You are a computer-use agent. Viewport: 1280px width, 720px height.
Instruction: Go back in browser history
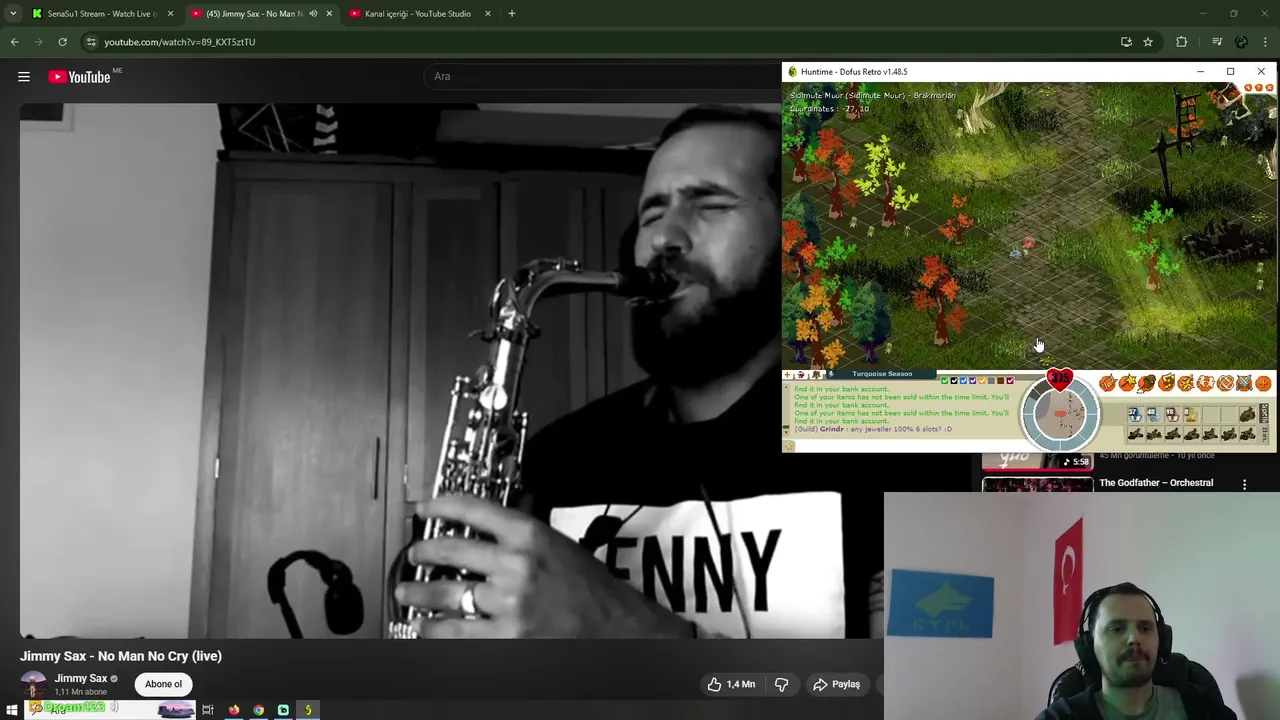[14, 42]
